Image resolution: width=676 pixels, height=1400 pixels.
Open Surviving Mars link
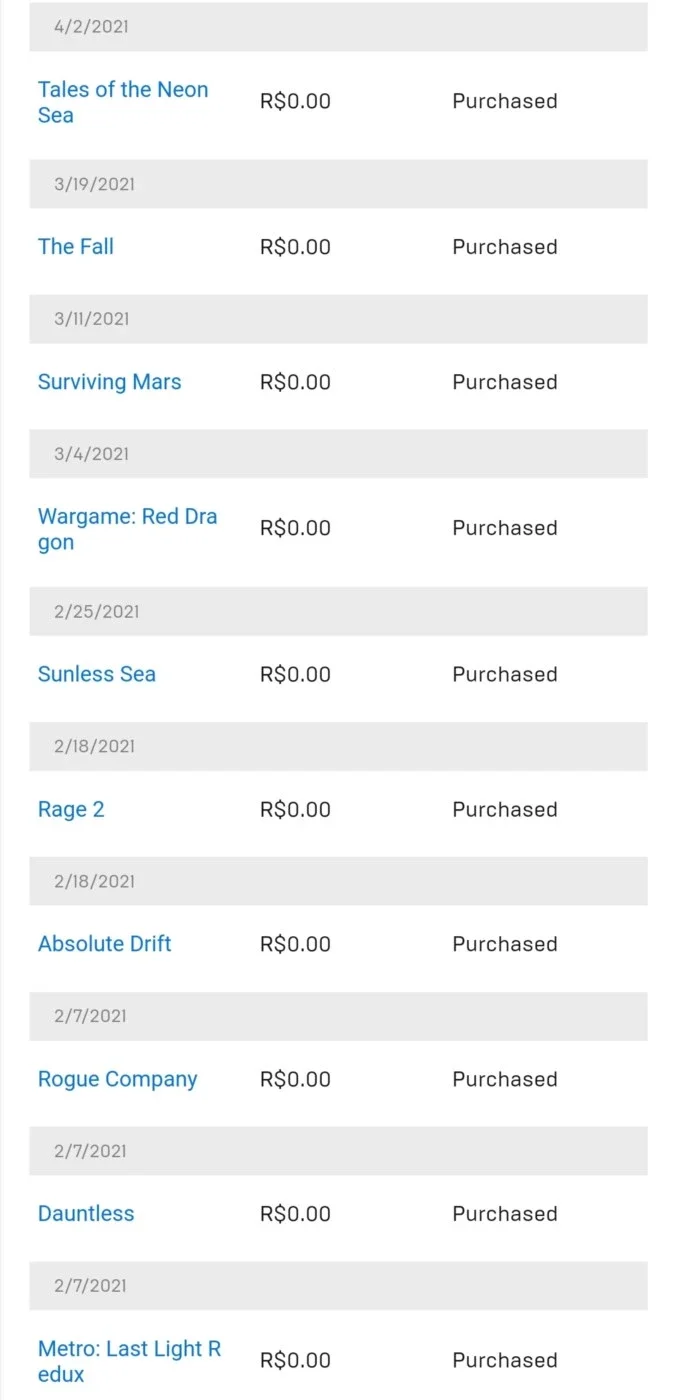coord(110,382)
